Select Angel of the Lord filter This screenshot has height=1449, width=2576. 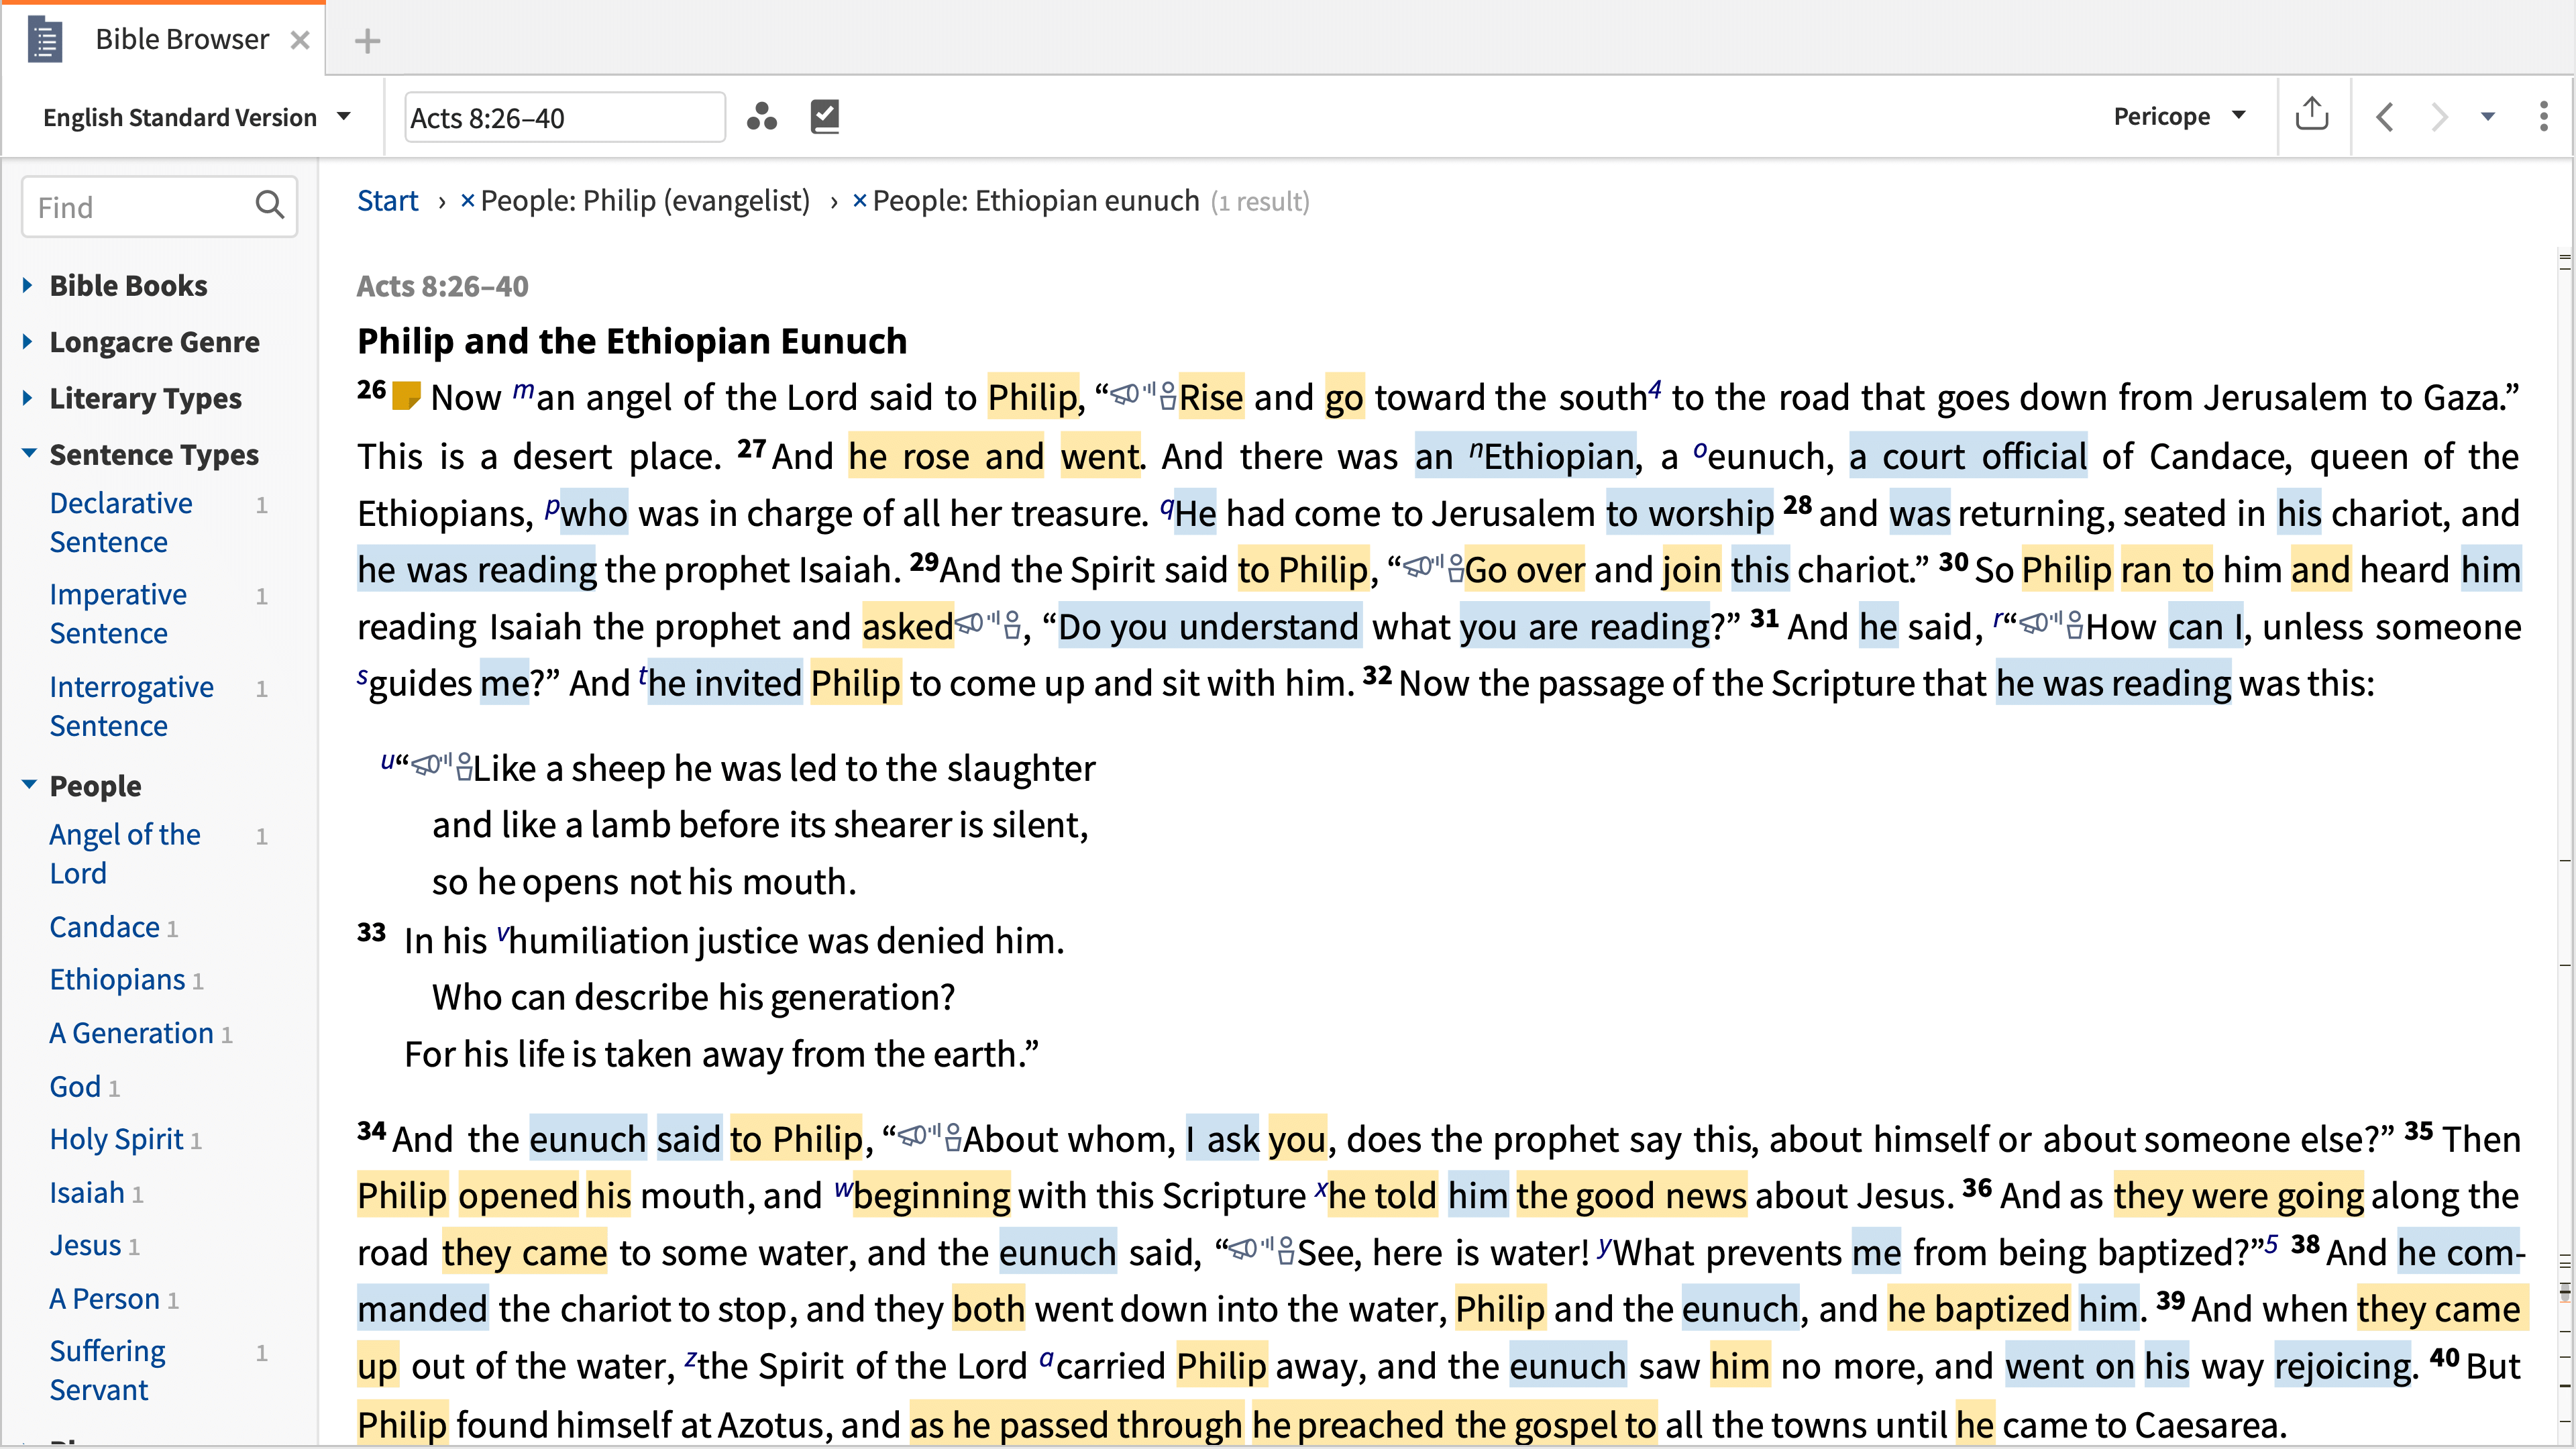(x=125, y=853)
